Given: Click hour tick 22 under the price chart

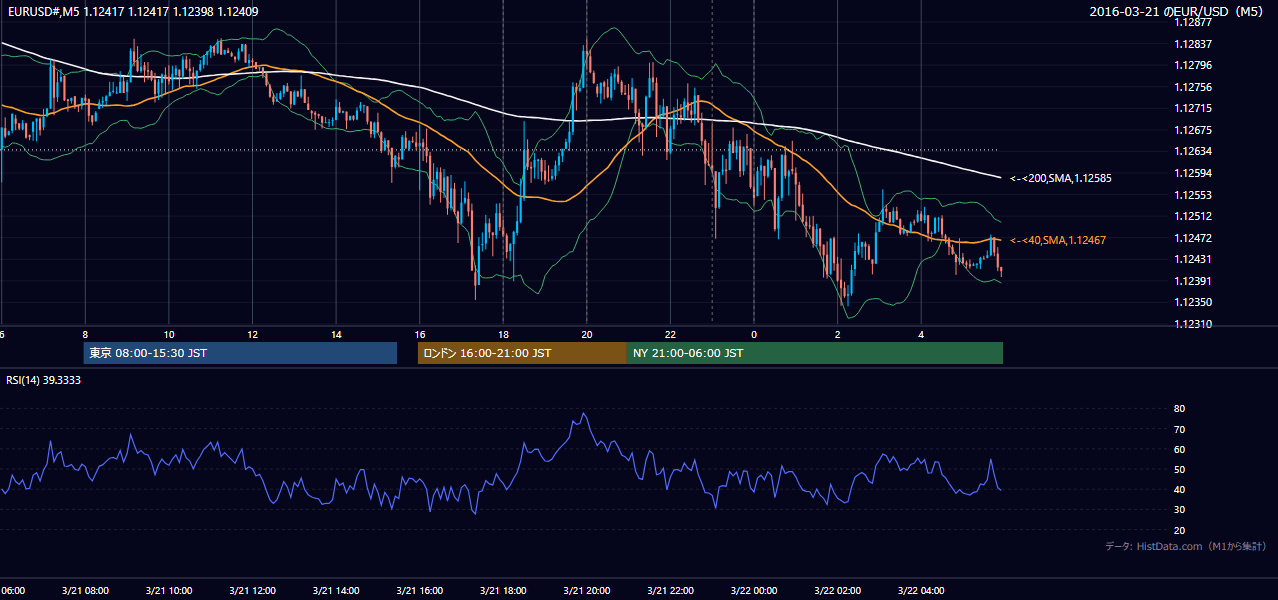Looking at the screenshot, I should (670, 334).
